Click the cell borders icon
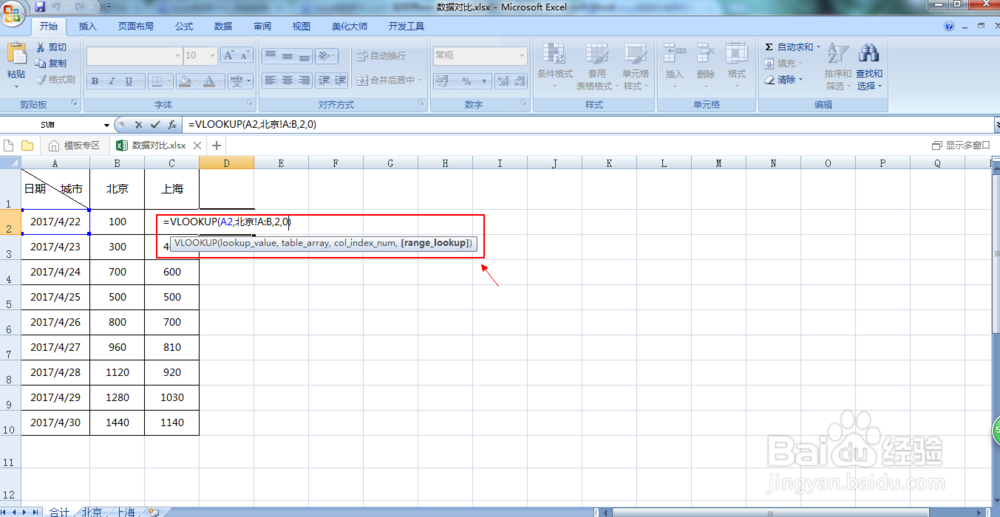Screen dimensions: 1000x517 (156, 81)
